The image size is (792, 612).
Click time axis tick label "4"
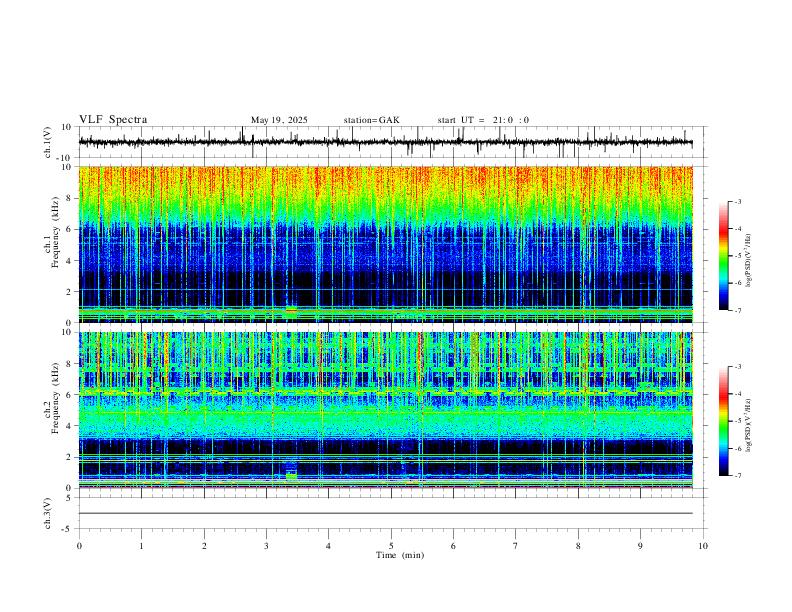click(328, 546)
